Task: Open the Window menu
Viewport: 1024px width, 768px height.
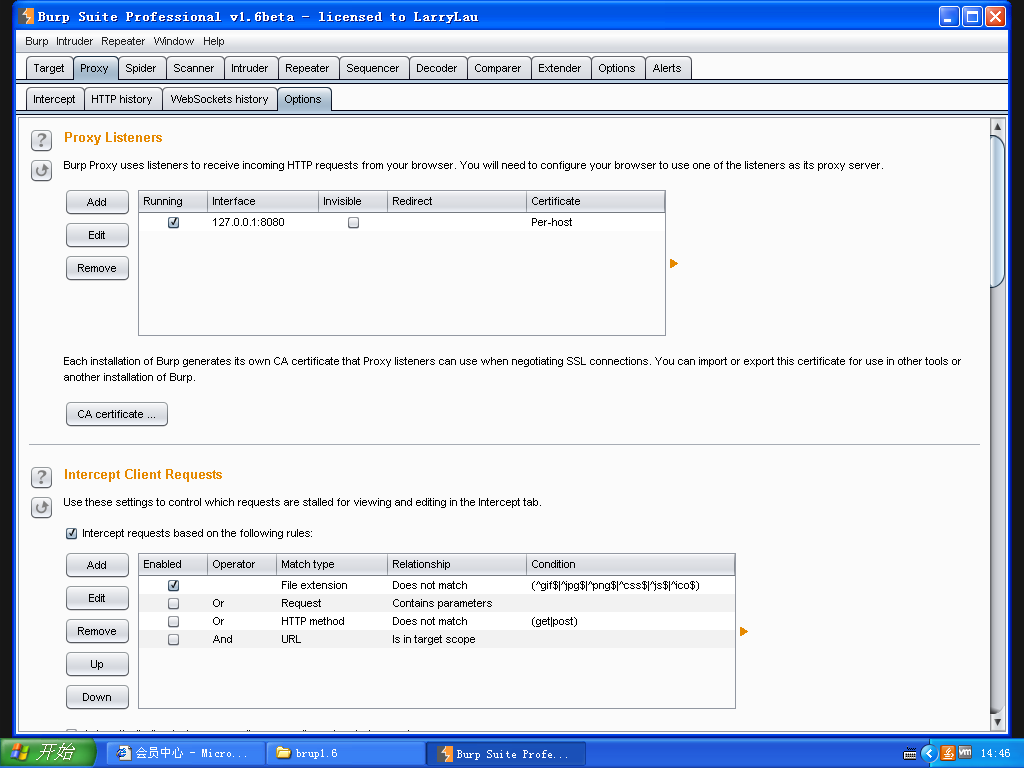Action: point(174,41)
